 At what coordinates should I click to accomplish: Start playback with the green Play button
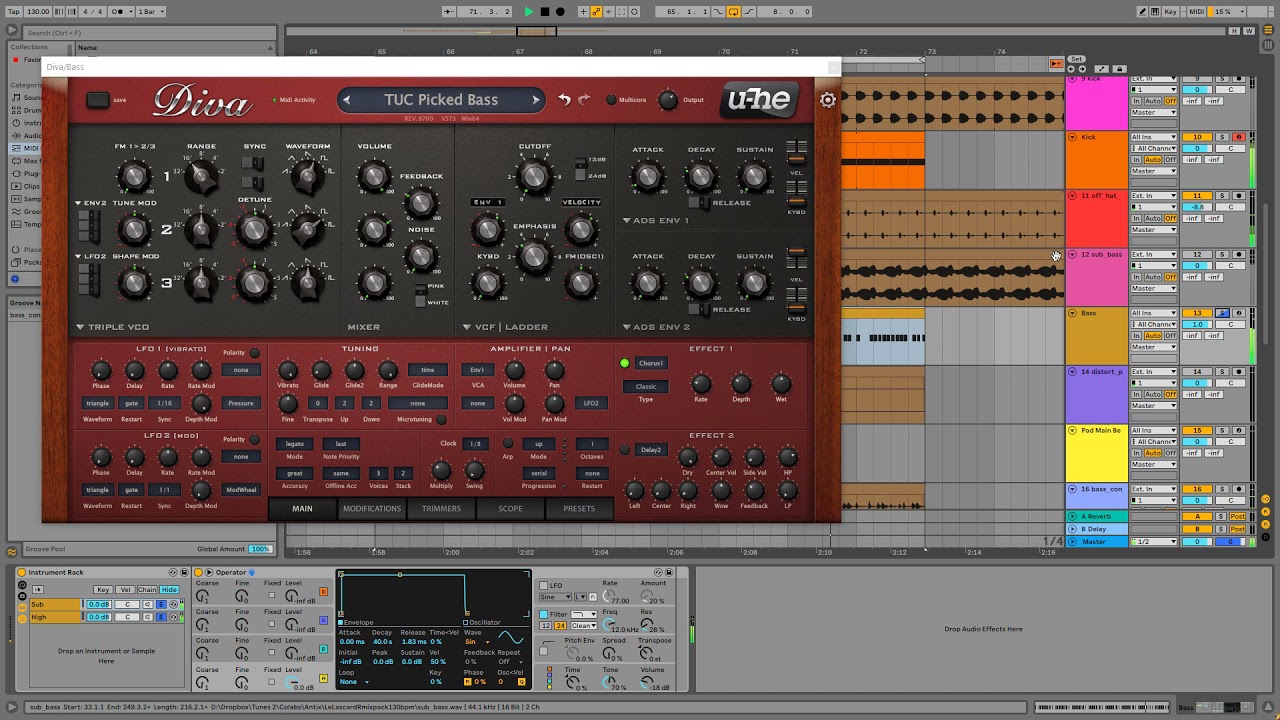pos(529,12)
